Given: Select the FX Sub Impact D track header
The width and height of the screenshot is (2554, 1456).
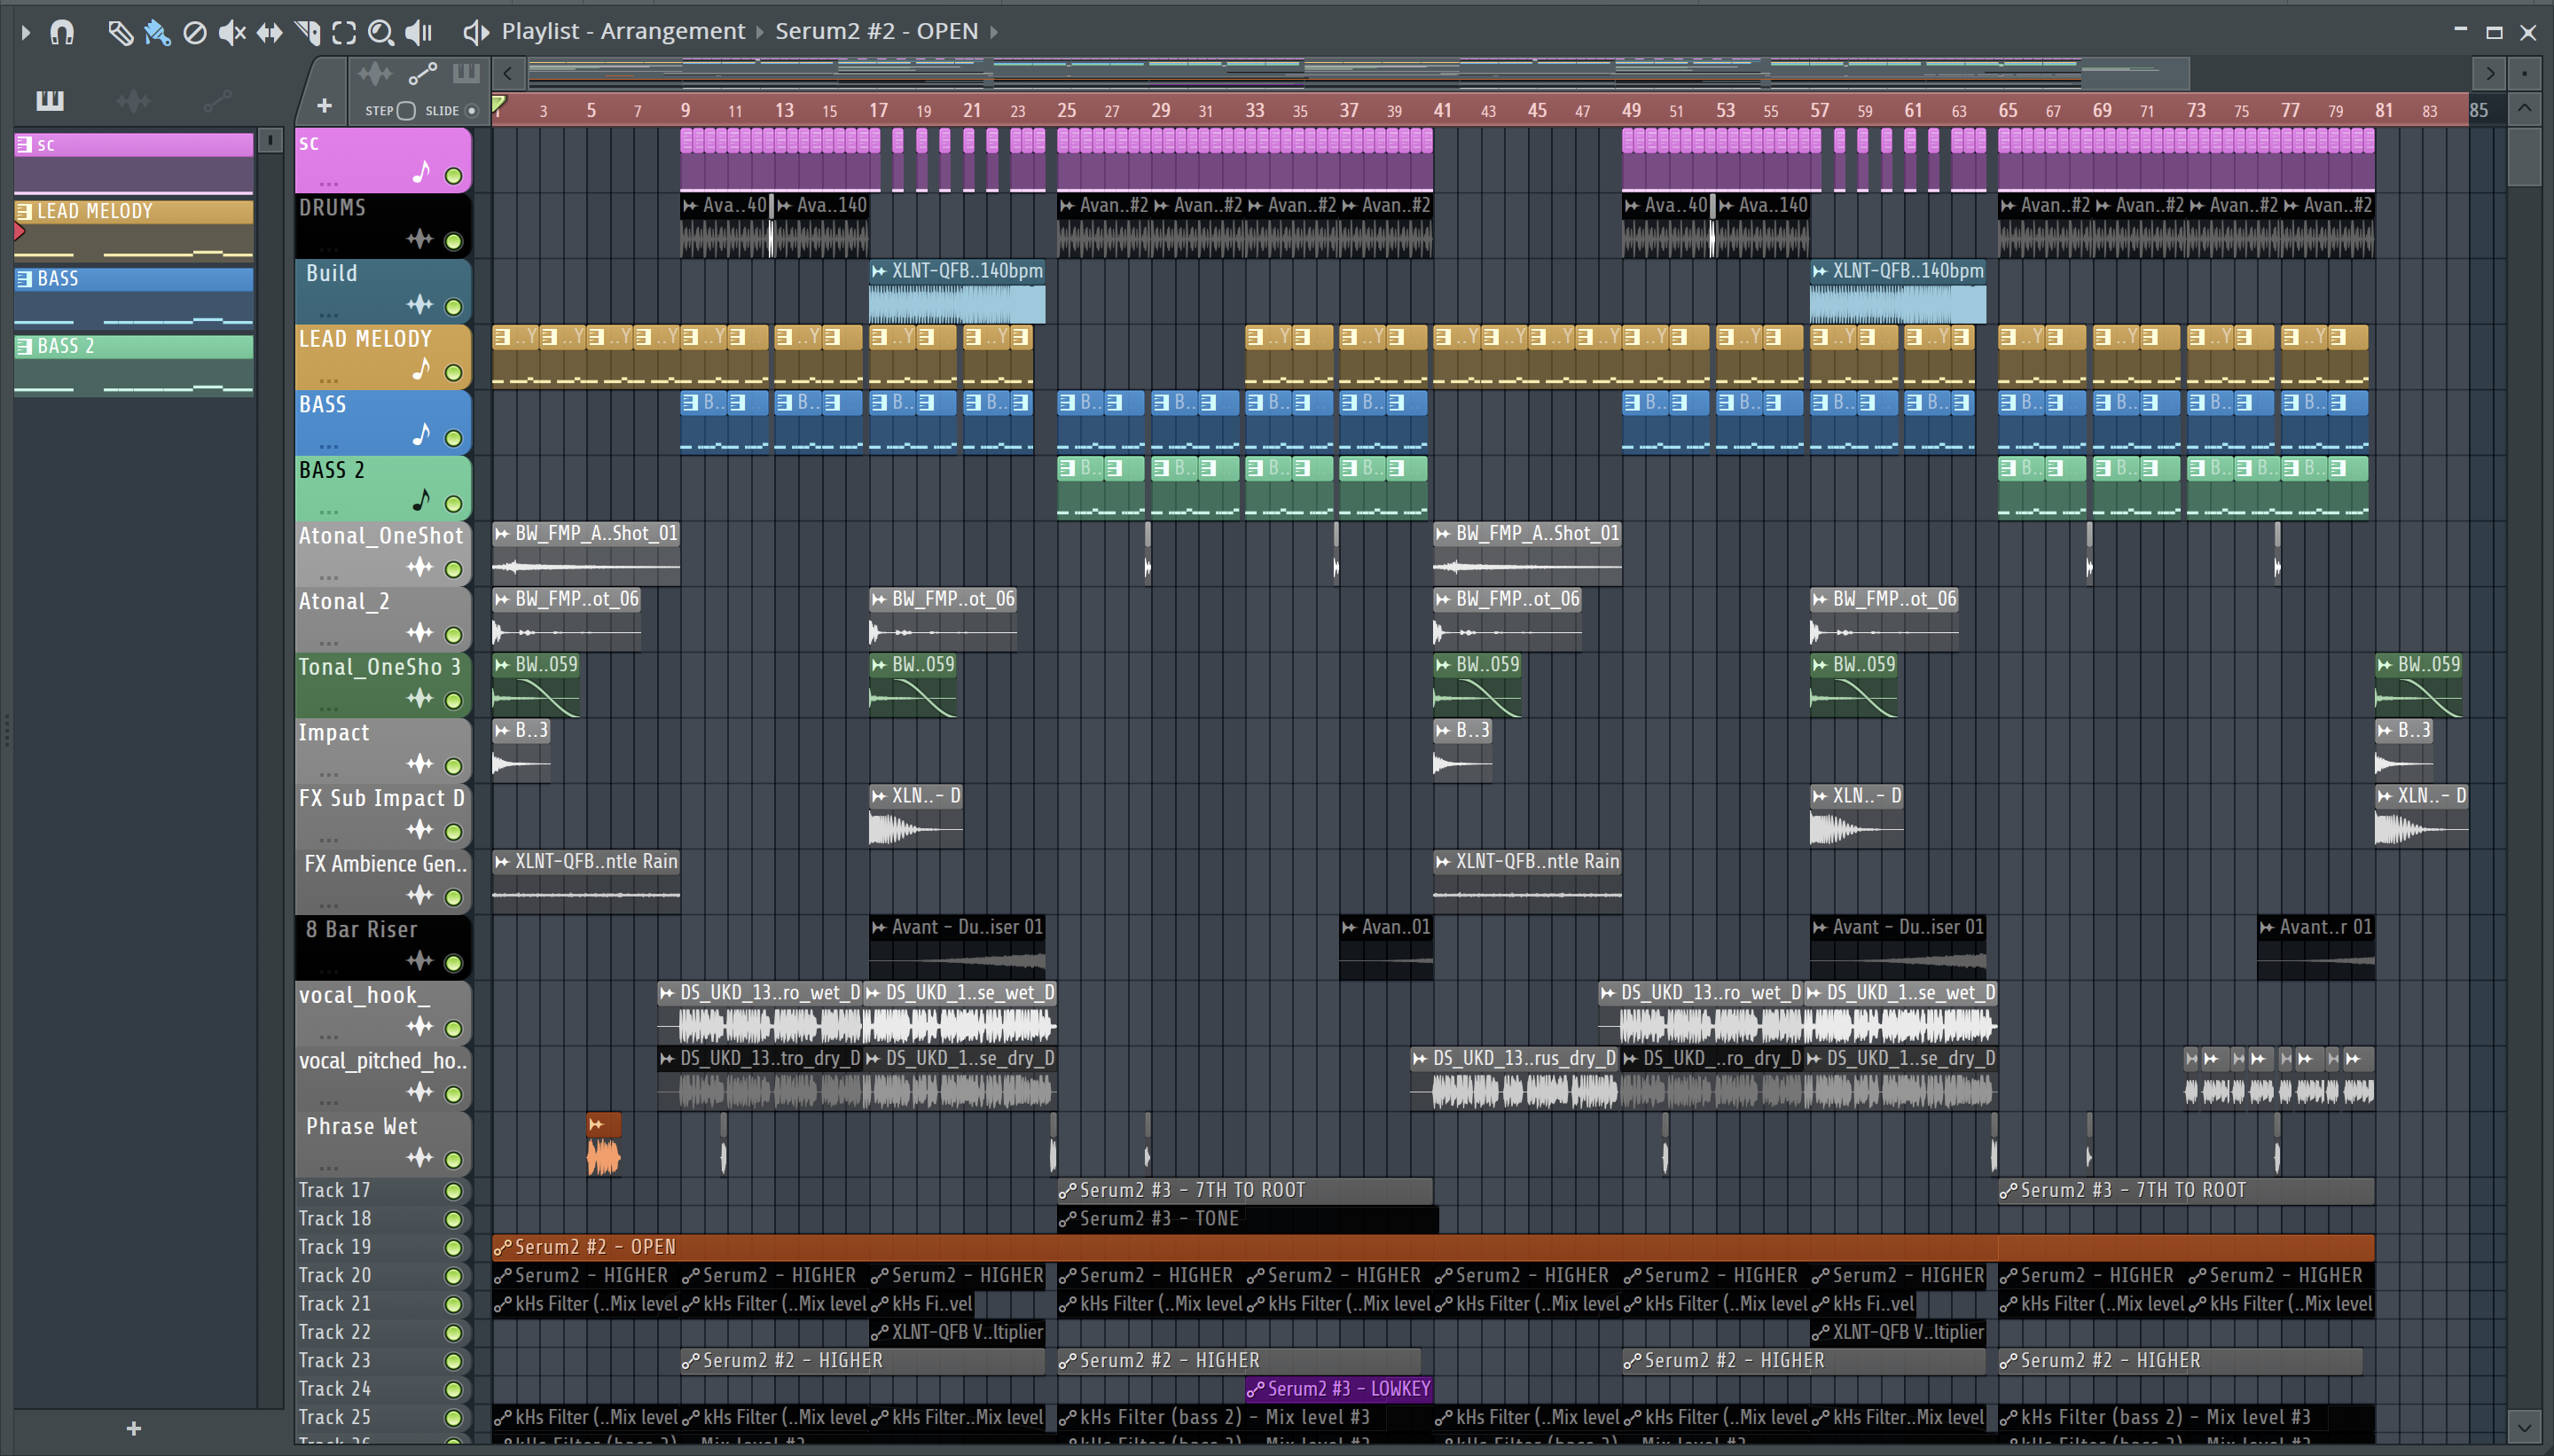Looking at the screenshot, I should tap(382, 815).
